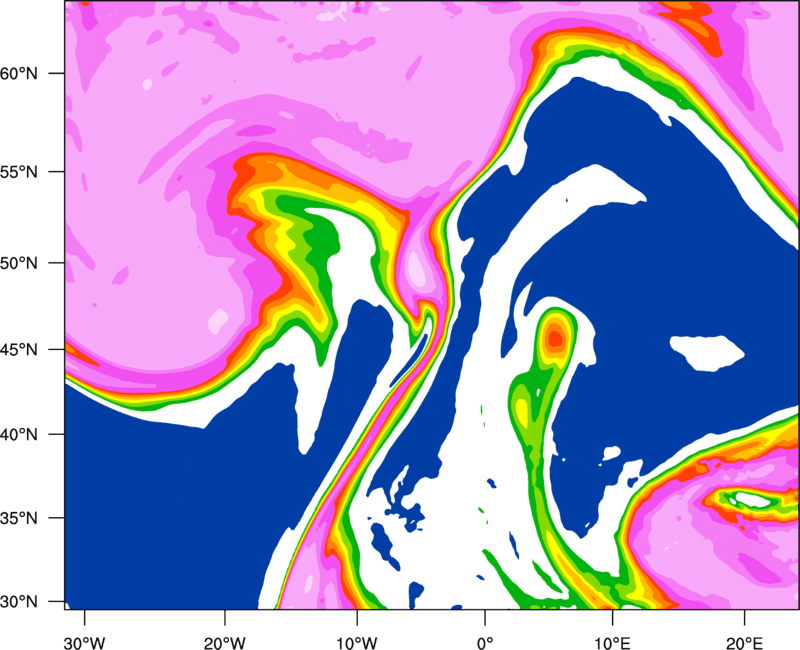Screen dimensions: 800x650
Task: Click the 10°E longitude label
Action: (x=612, y=643)
